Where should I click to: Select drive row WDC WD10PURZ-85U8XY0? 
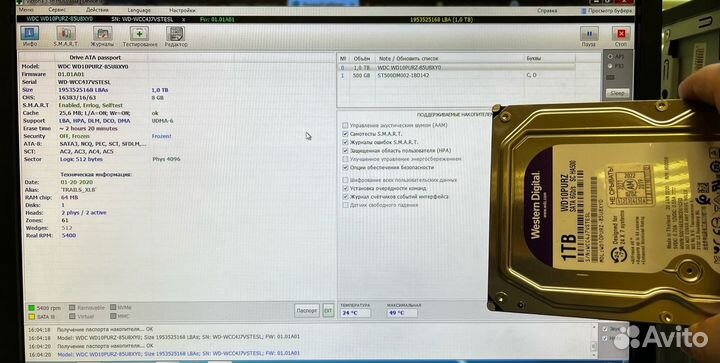click(457, 67)
